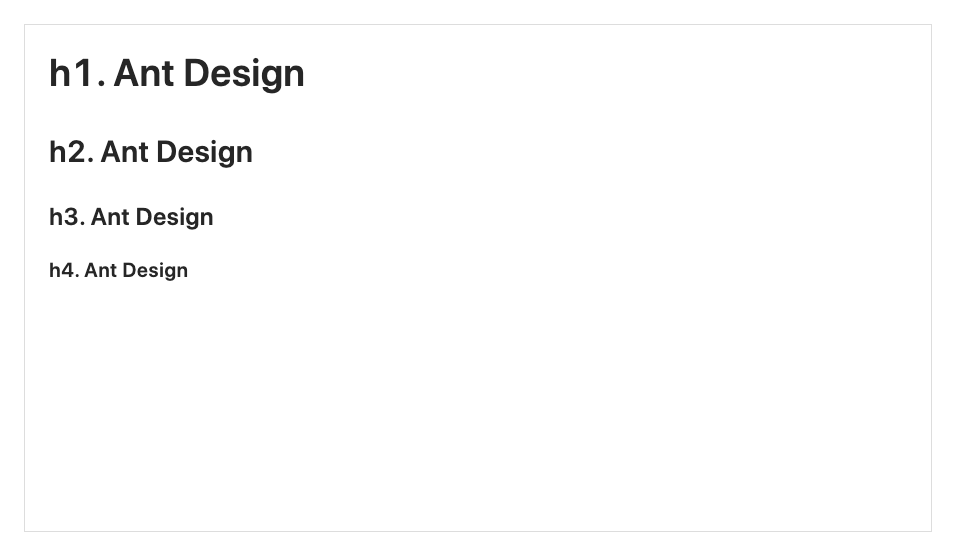This screenshot has height=556, width=956.
Task: Select the h4. Ant Design heading
Action: (118, 270)
